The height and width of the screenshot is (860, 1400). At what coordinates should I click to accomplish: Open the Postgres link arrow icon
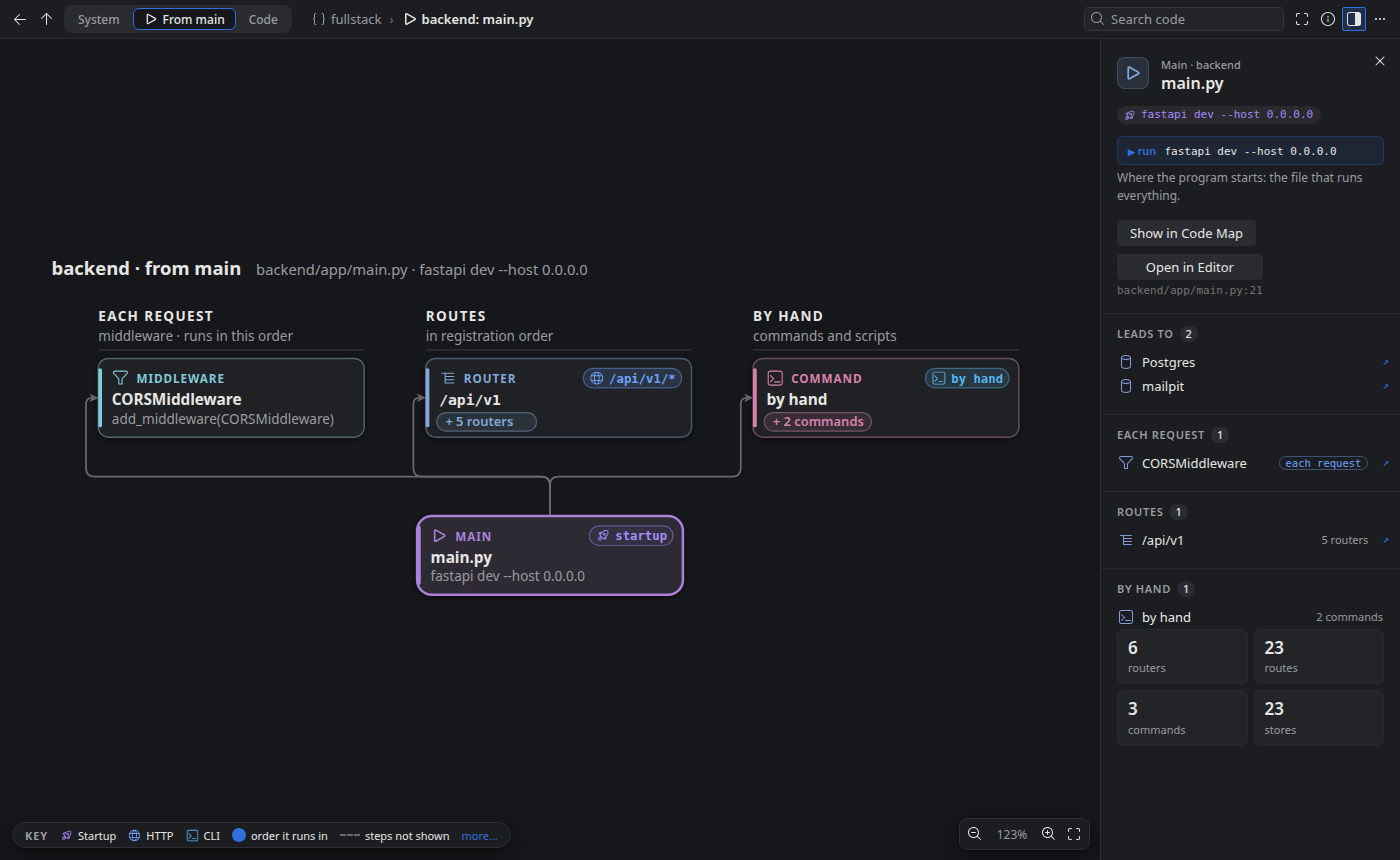1385,362
